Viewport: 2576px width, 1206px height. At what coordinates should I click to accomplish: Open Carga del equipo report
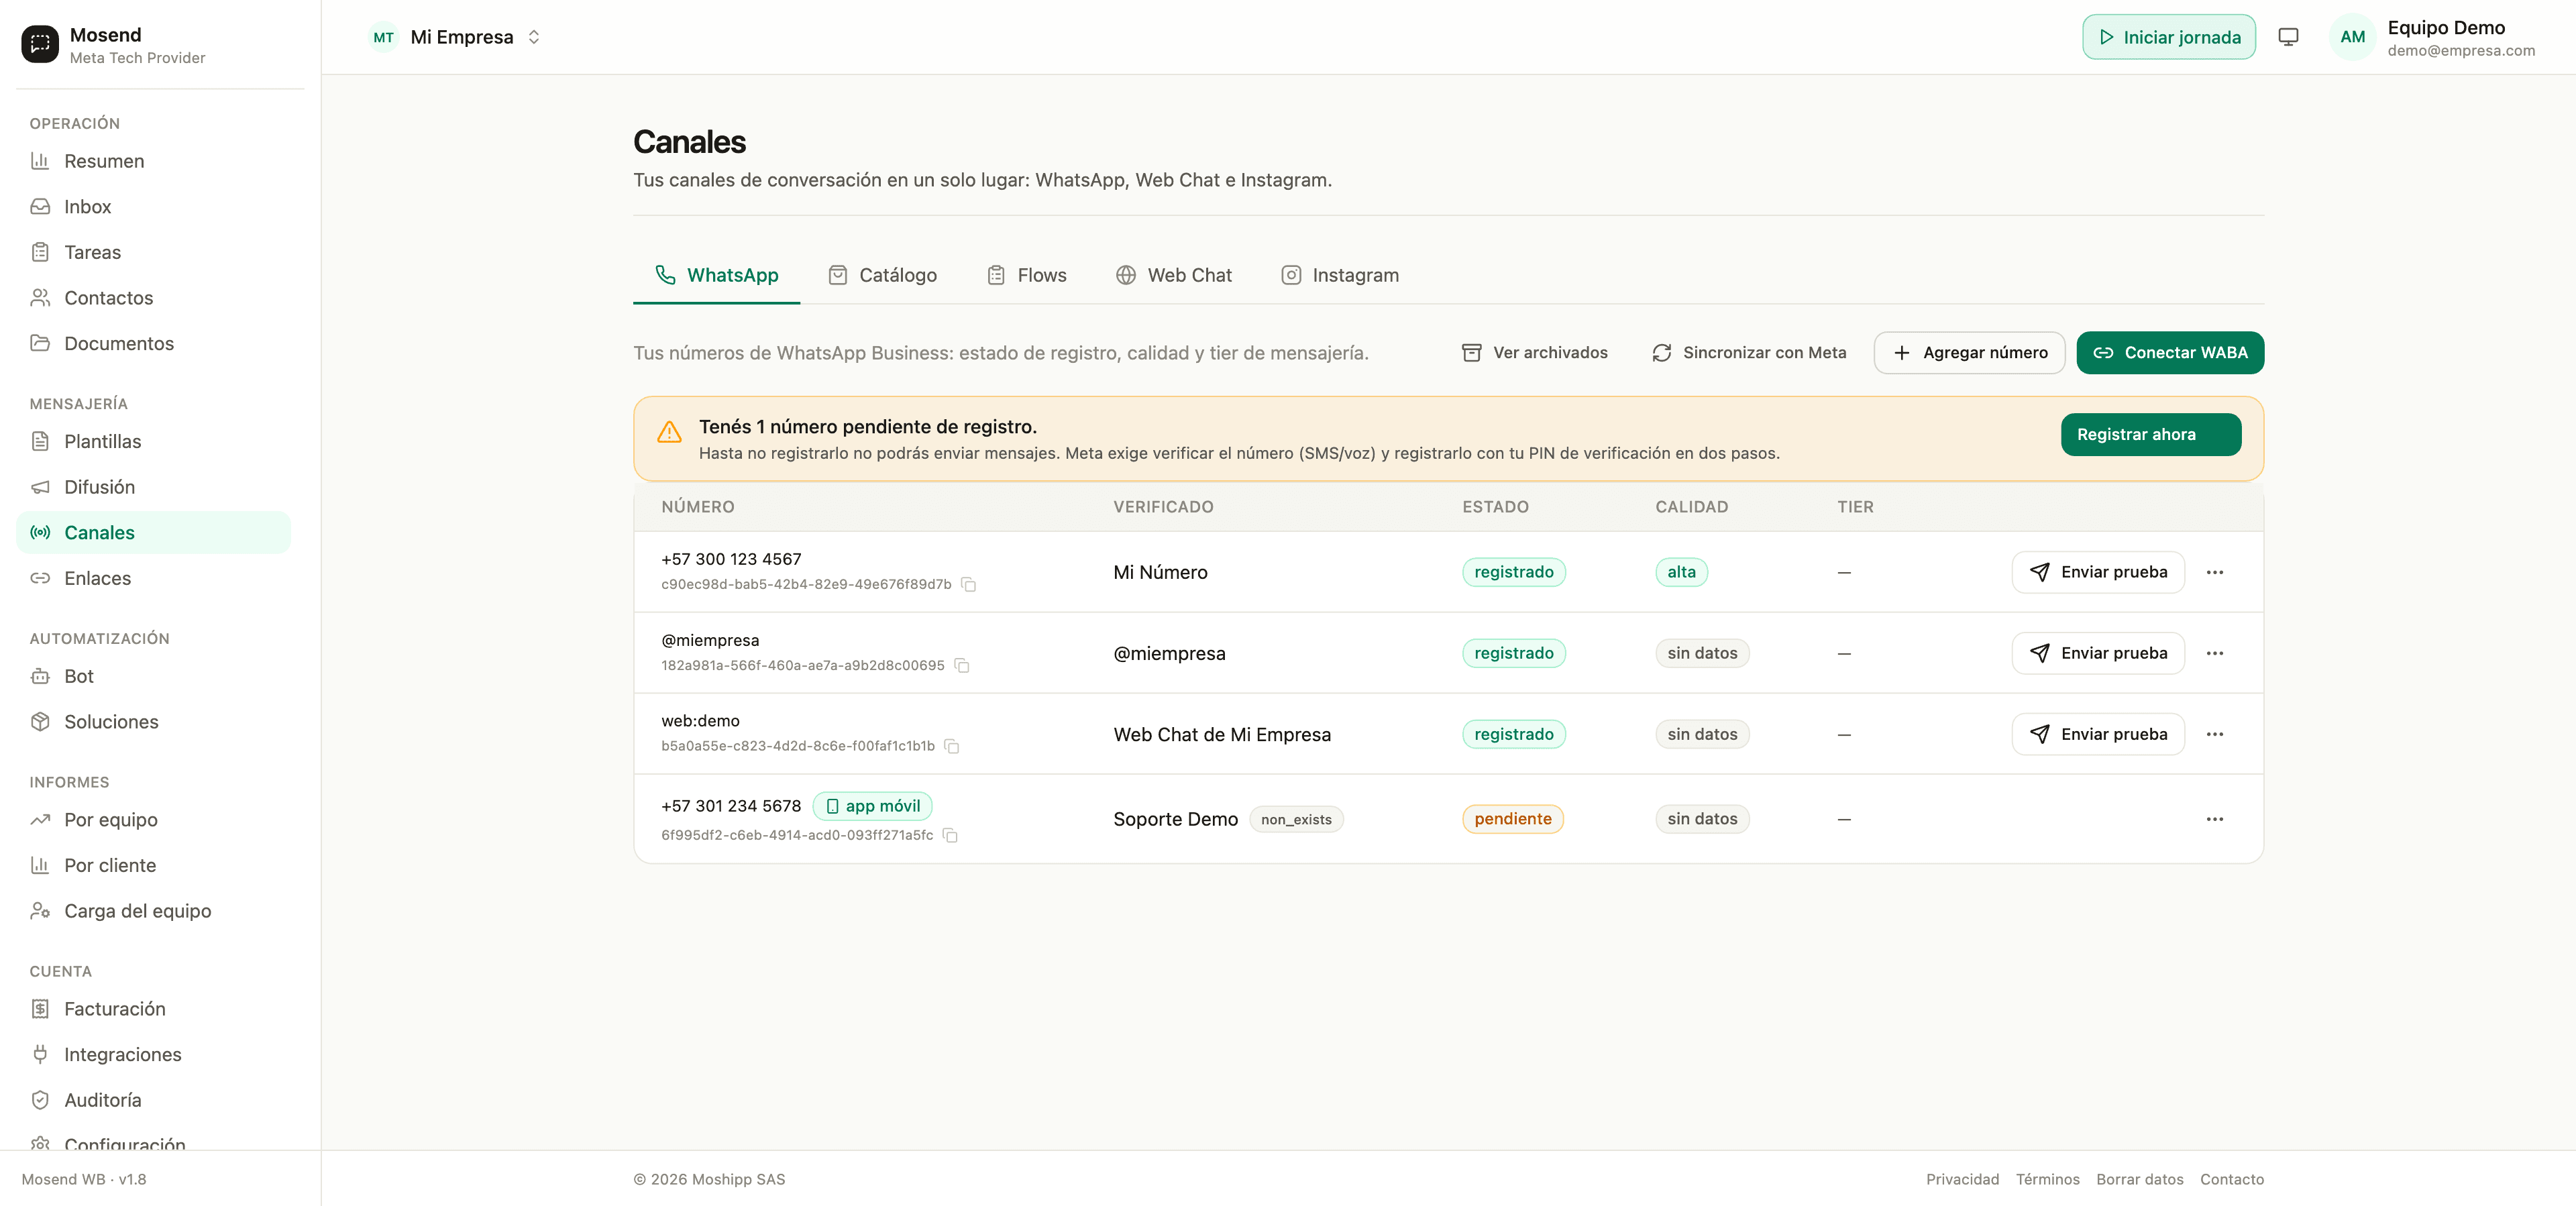tap(153, 911)
